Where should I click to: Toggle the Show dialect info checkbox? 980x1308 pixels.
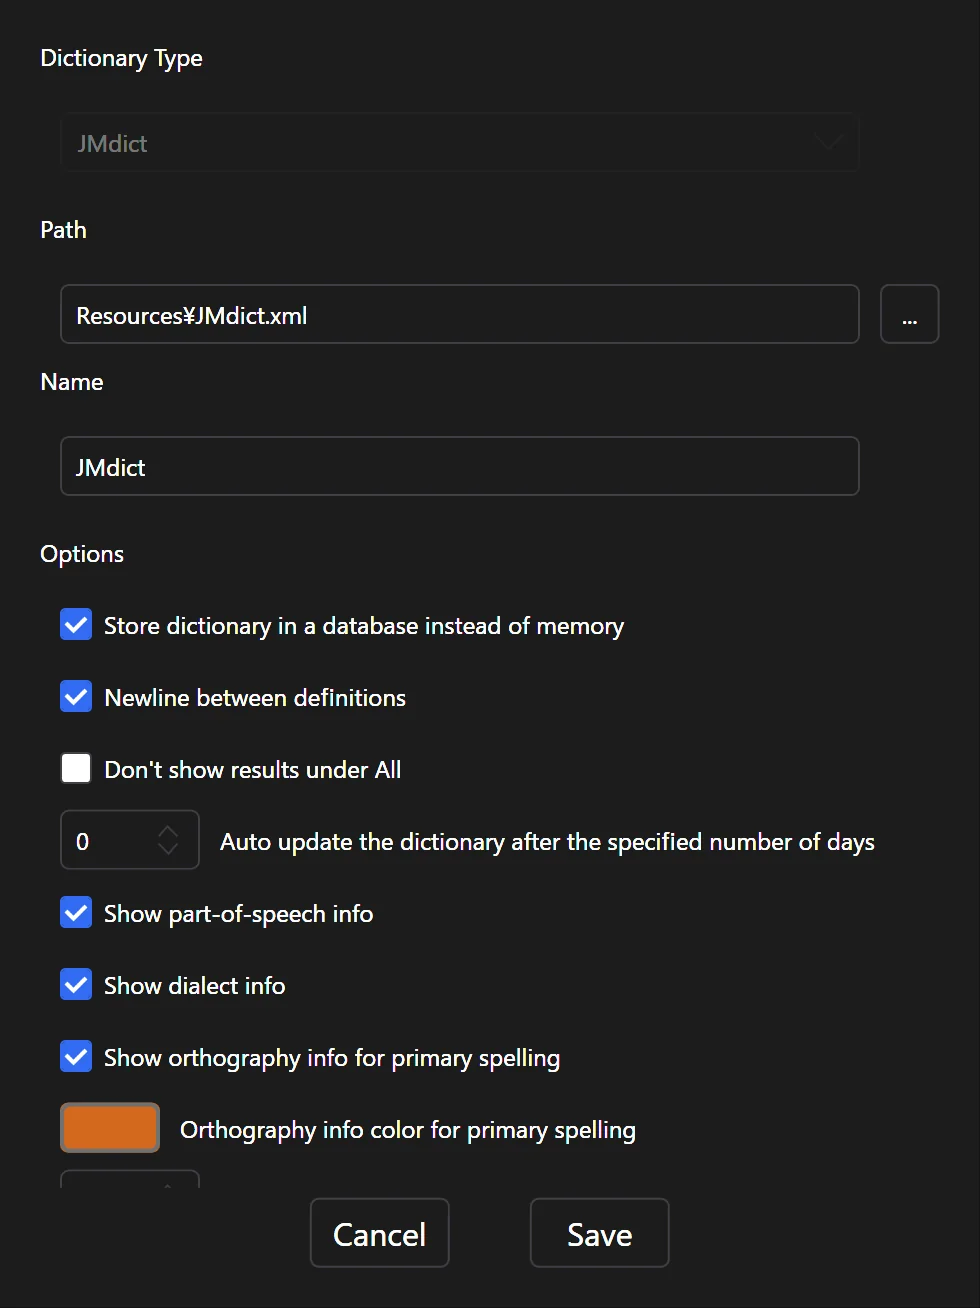pos(77,985)
